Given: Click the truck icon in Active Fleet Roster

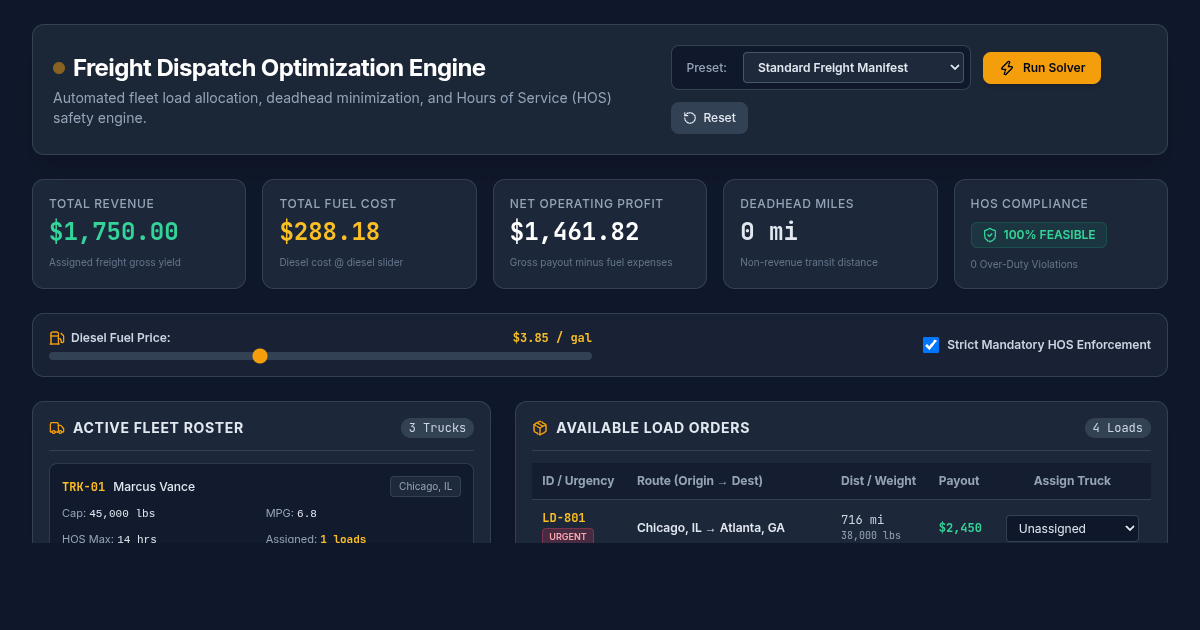Looking at the screenshot, I should [x=57, y=428].
